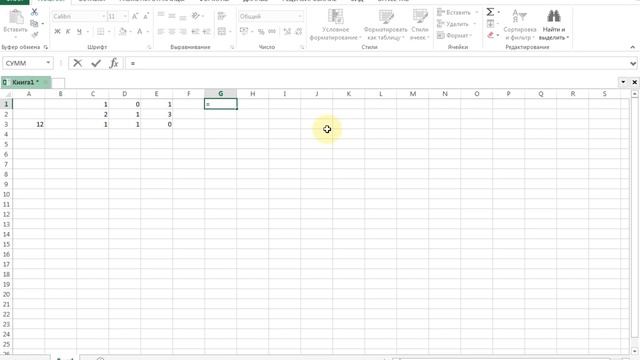Apply percent style to the cell
This screenshot has height=360, width=640.
(261, 31)
